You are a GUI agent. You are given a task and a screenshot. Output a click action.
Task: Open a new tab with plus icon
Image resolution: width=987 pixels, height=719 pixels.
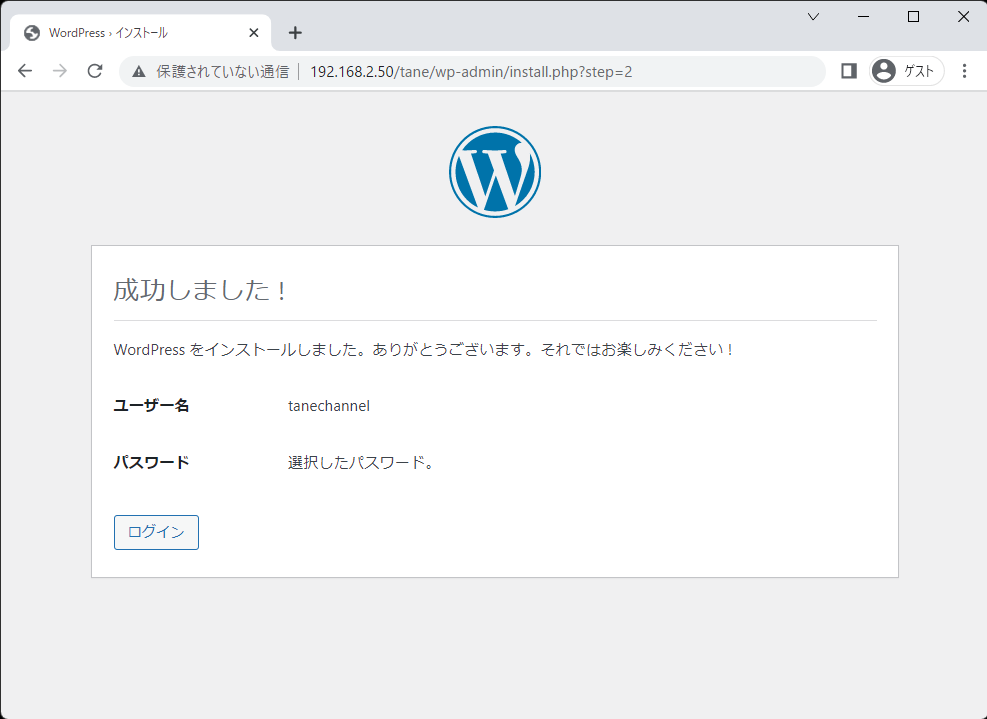[295, 33]
